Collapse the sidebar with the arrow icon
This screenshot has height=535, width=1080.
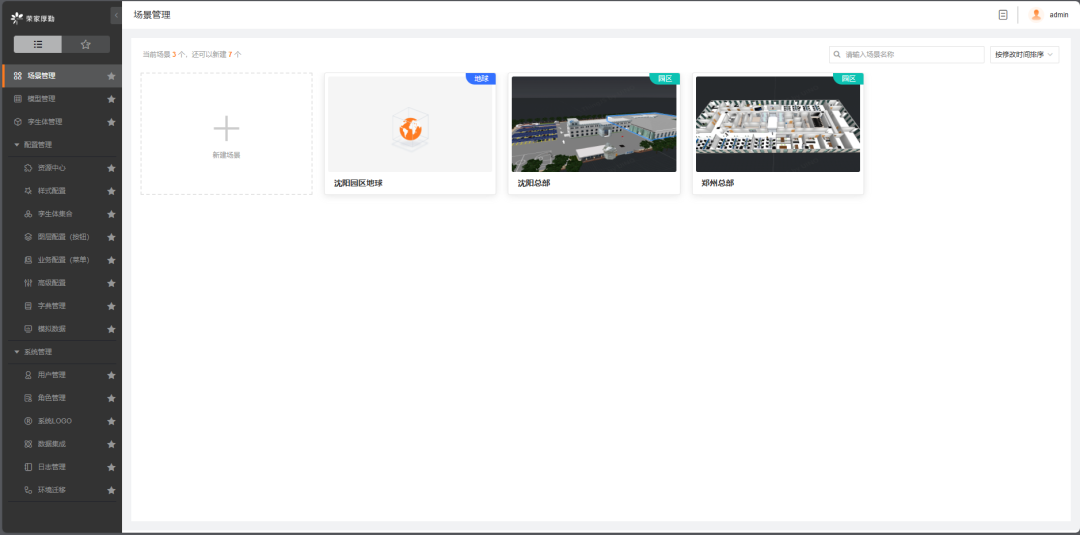point(116,15)
